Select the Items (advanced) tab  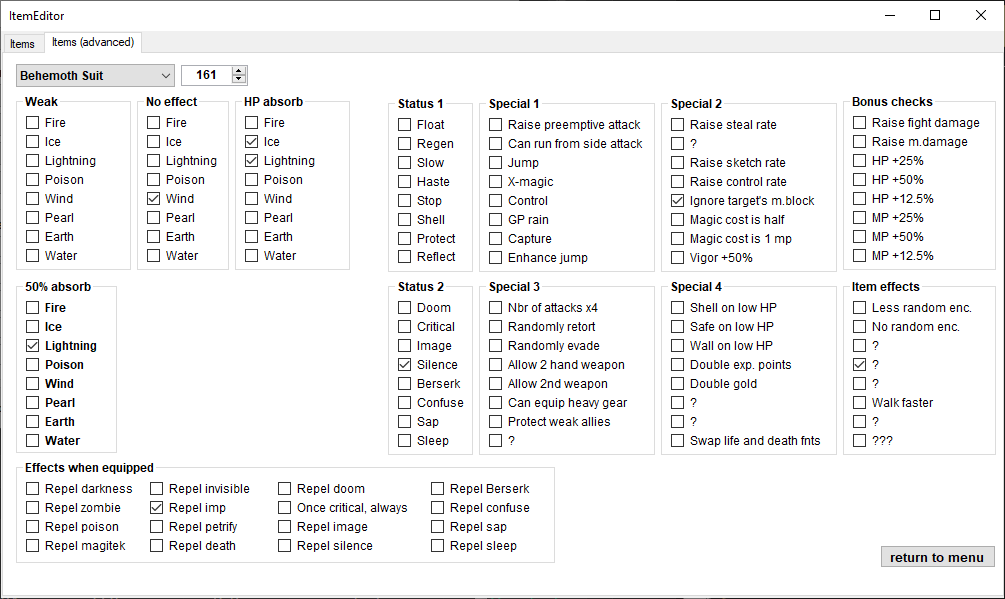93,42
